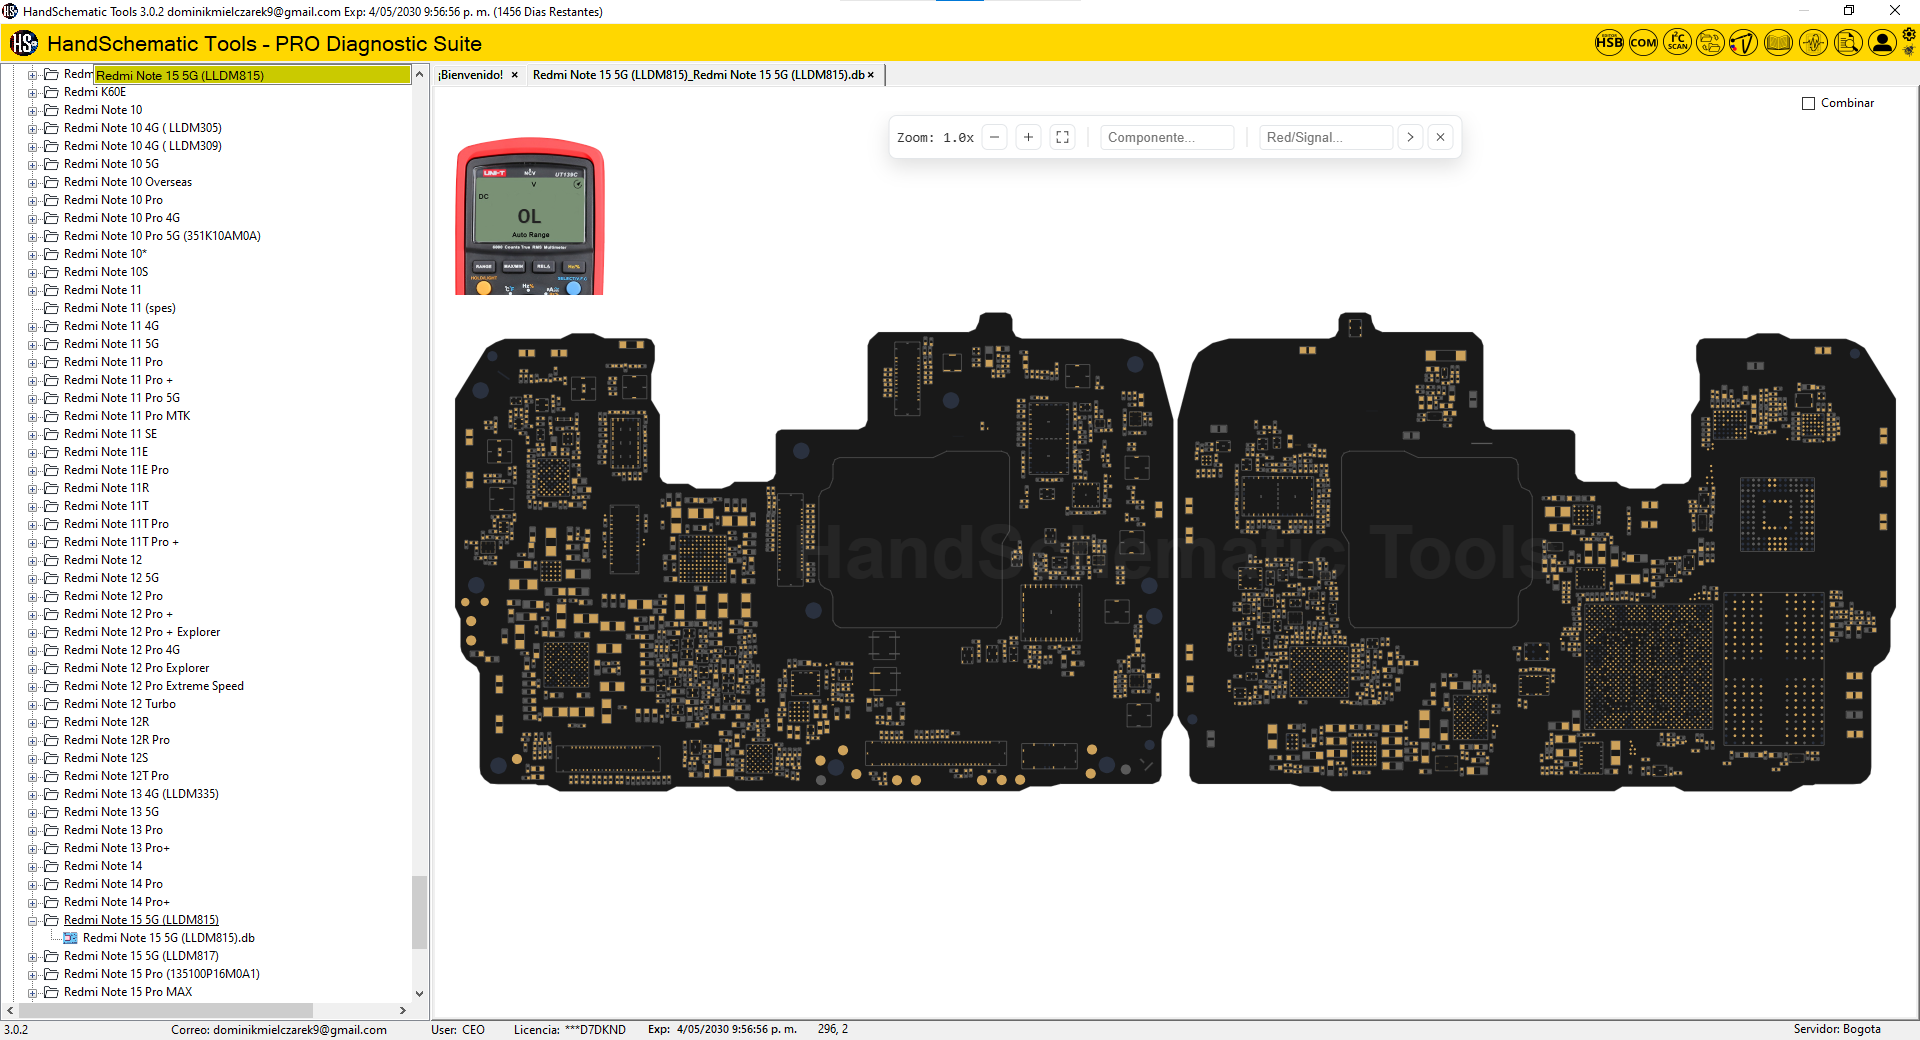Viewport: 1920px width, 1040px height.
Task: Select Redmi Note 12T Pro folder
Action: tap(116, 776)
